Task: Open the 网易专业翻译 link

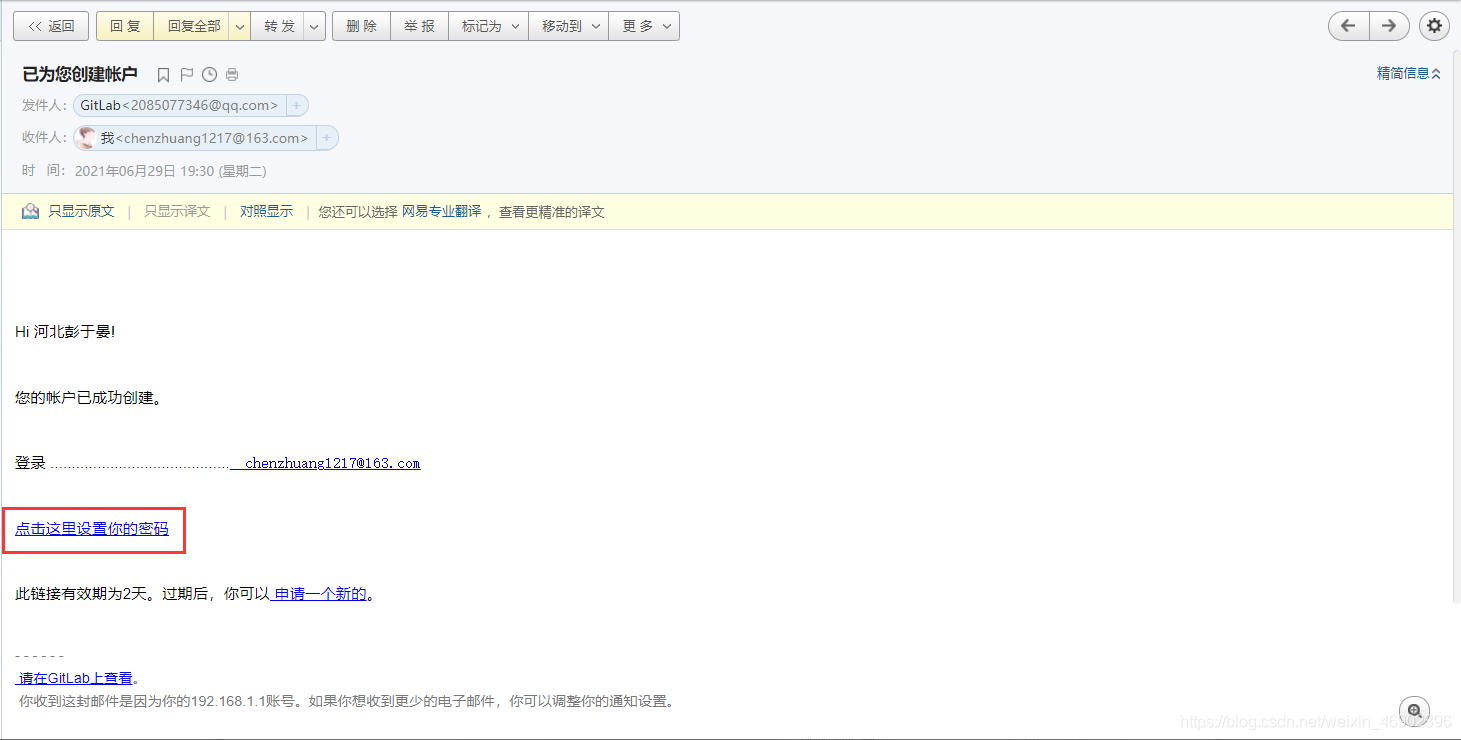Action: coord(441,211)
